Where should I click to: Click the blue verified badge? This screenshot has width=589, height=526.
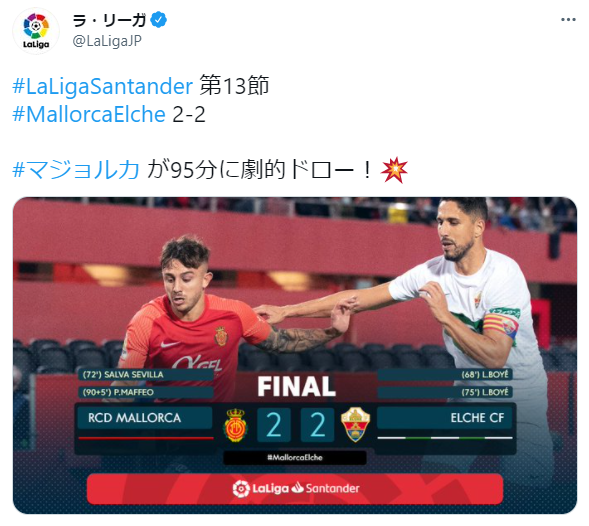pos(159,20)
